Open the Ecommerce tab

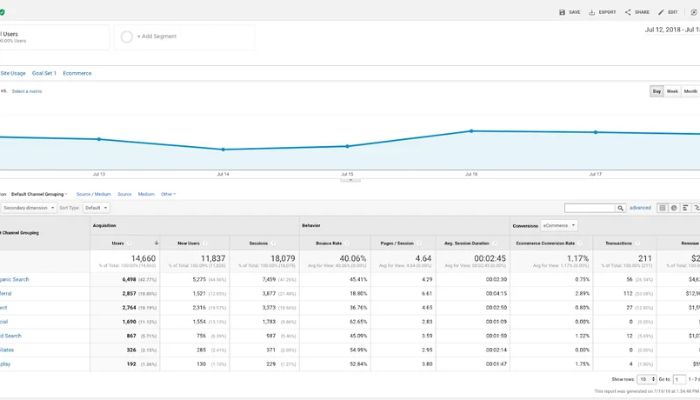[77, 73]
